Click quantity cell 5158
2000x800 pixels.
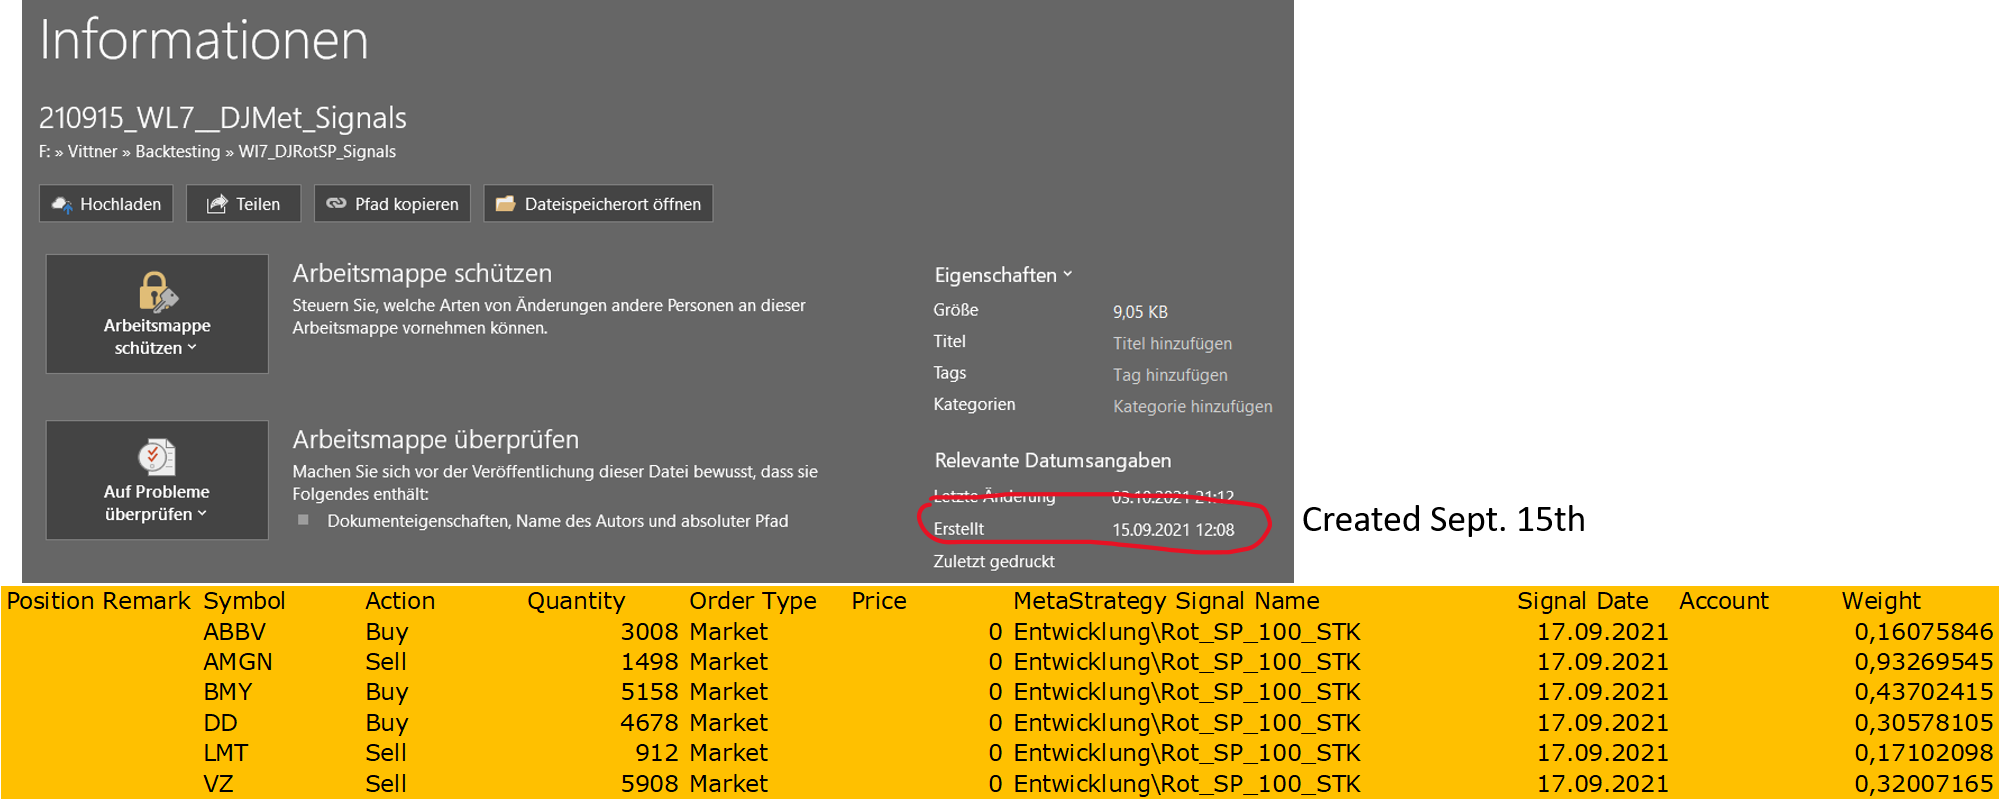click(x=649, y=692)
